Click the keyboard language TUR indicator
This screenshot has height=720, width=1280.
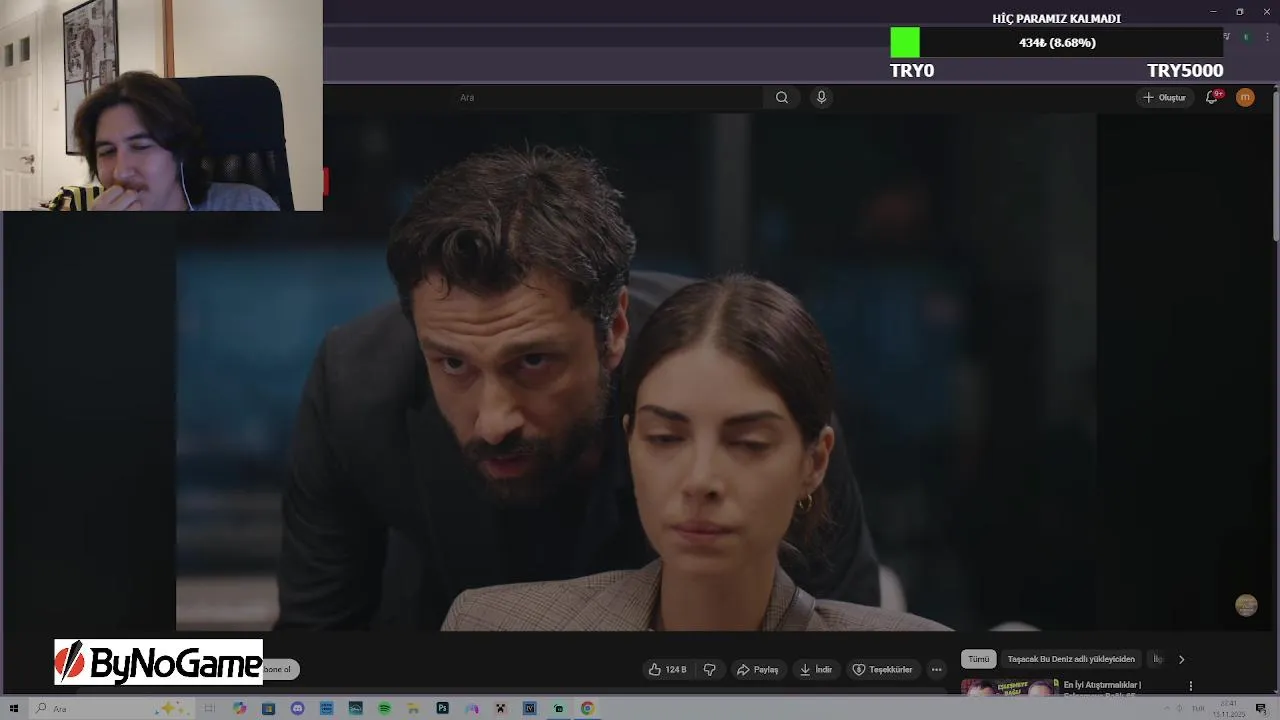click(1198, 708)
